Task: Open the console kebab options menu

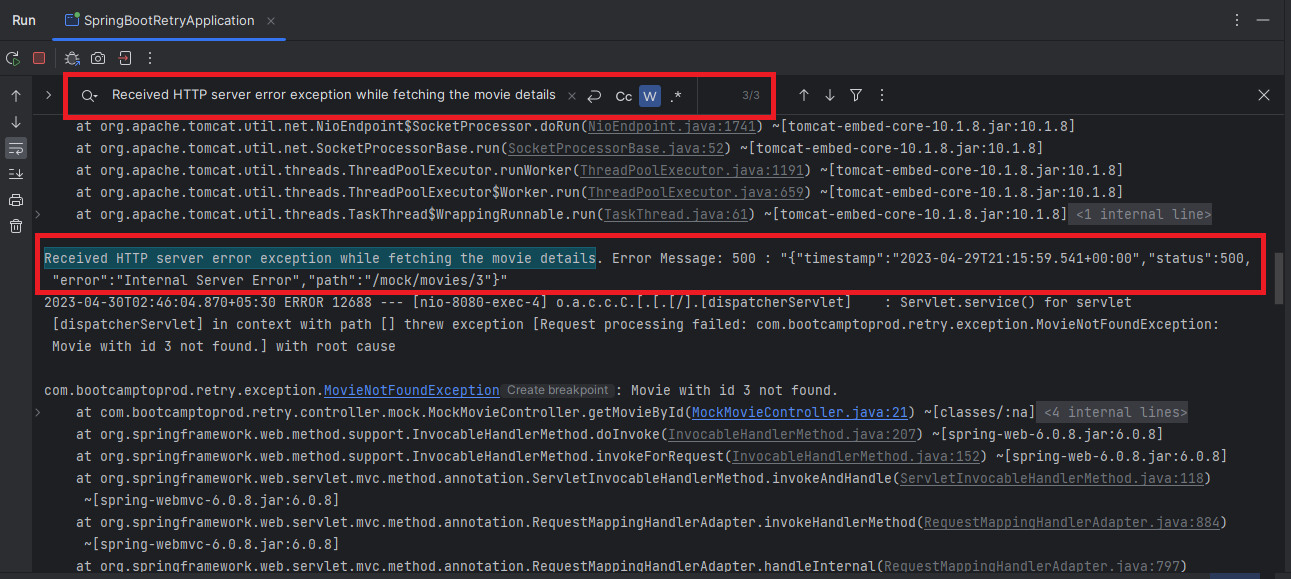Action: (x=149, y=58)
